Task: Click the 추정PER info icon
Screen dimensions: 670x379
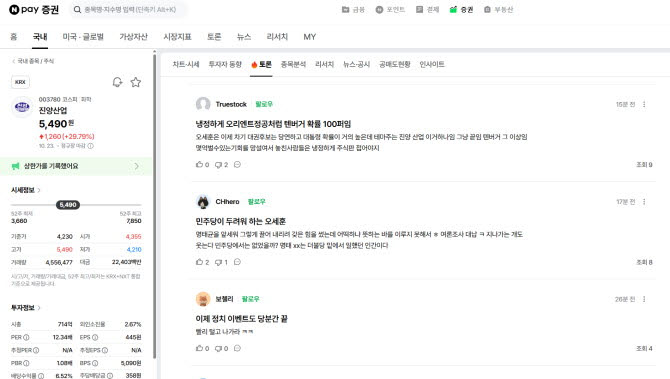Action: (36, 350)
